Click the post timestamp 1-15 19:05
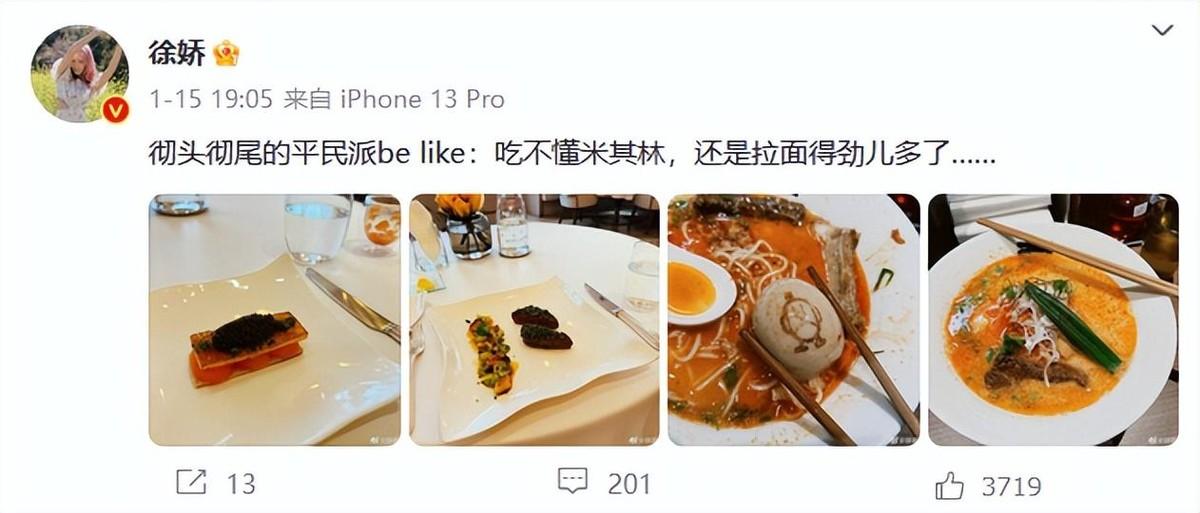Image resolution: width=1200 pixels, height=513 pixels. (210, 99)
